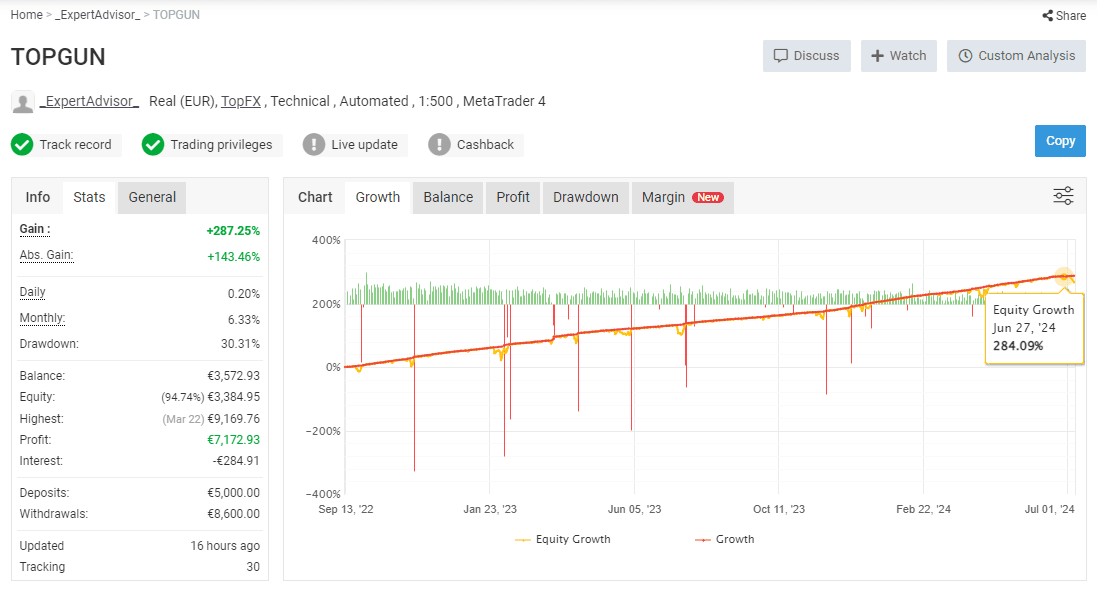
Task: Show the Drawdown chart tab
Action: coord(586,197)
